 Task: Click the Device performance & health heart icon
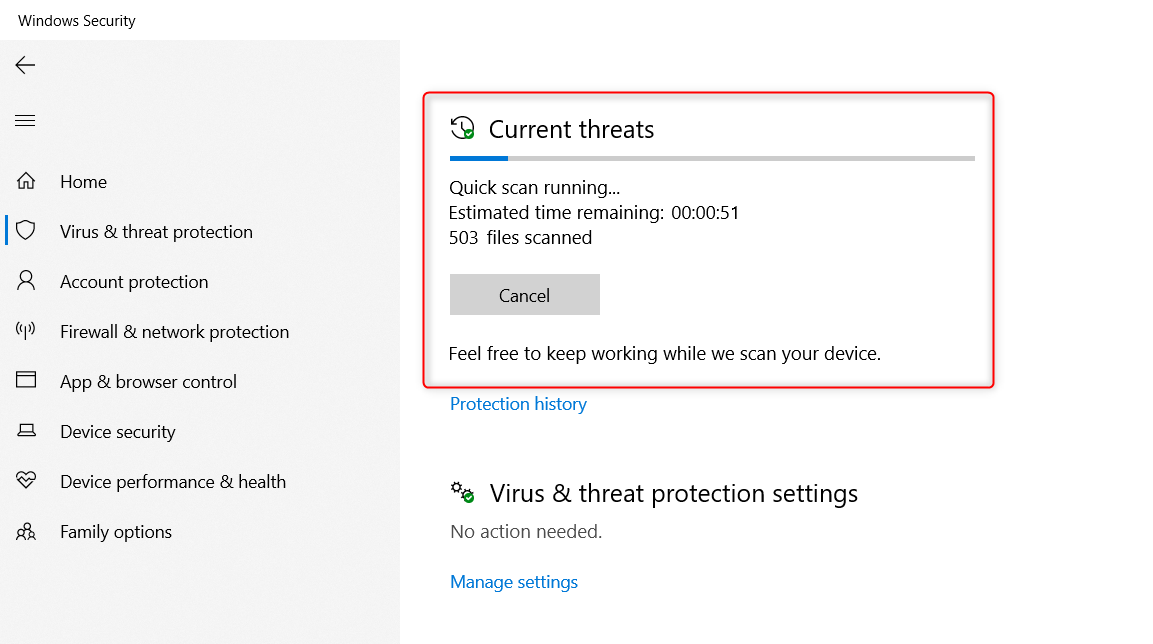[25, 481]
